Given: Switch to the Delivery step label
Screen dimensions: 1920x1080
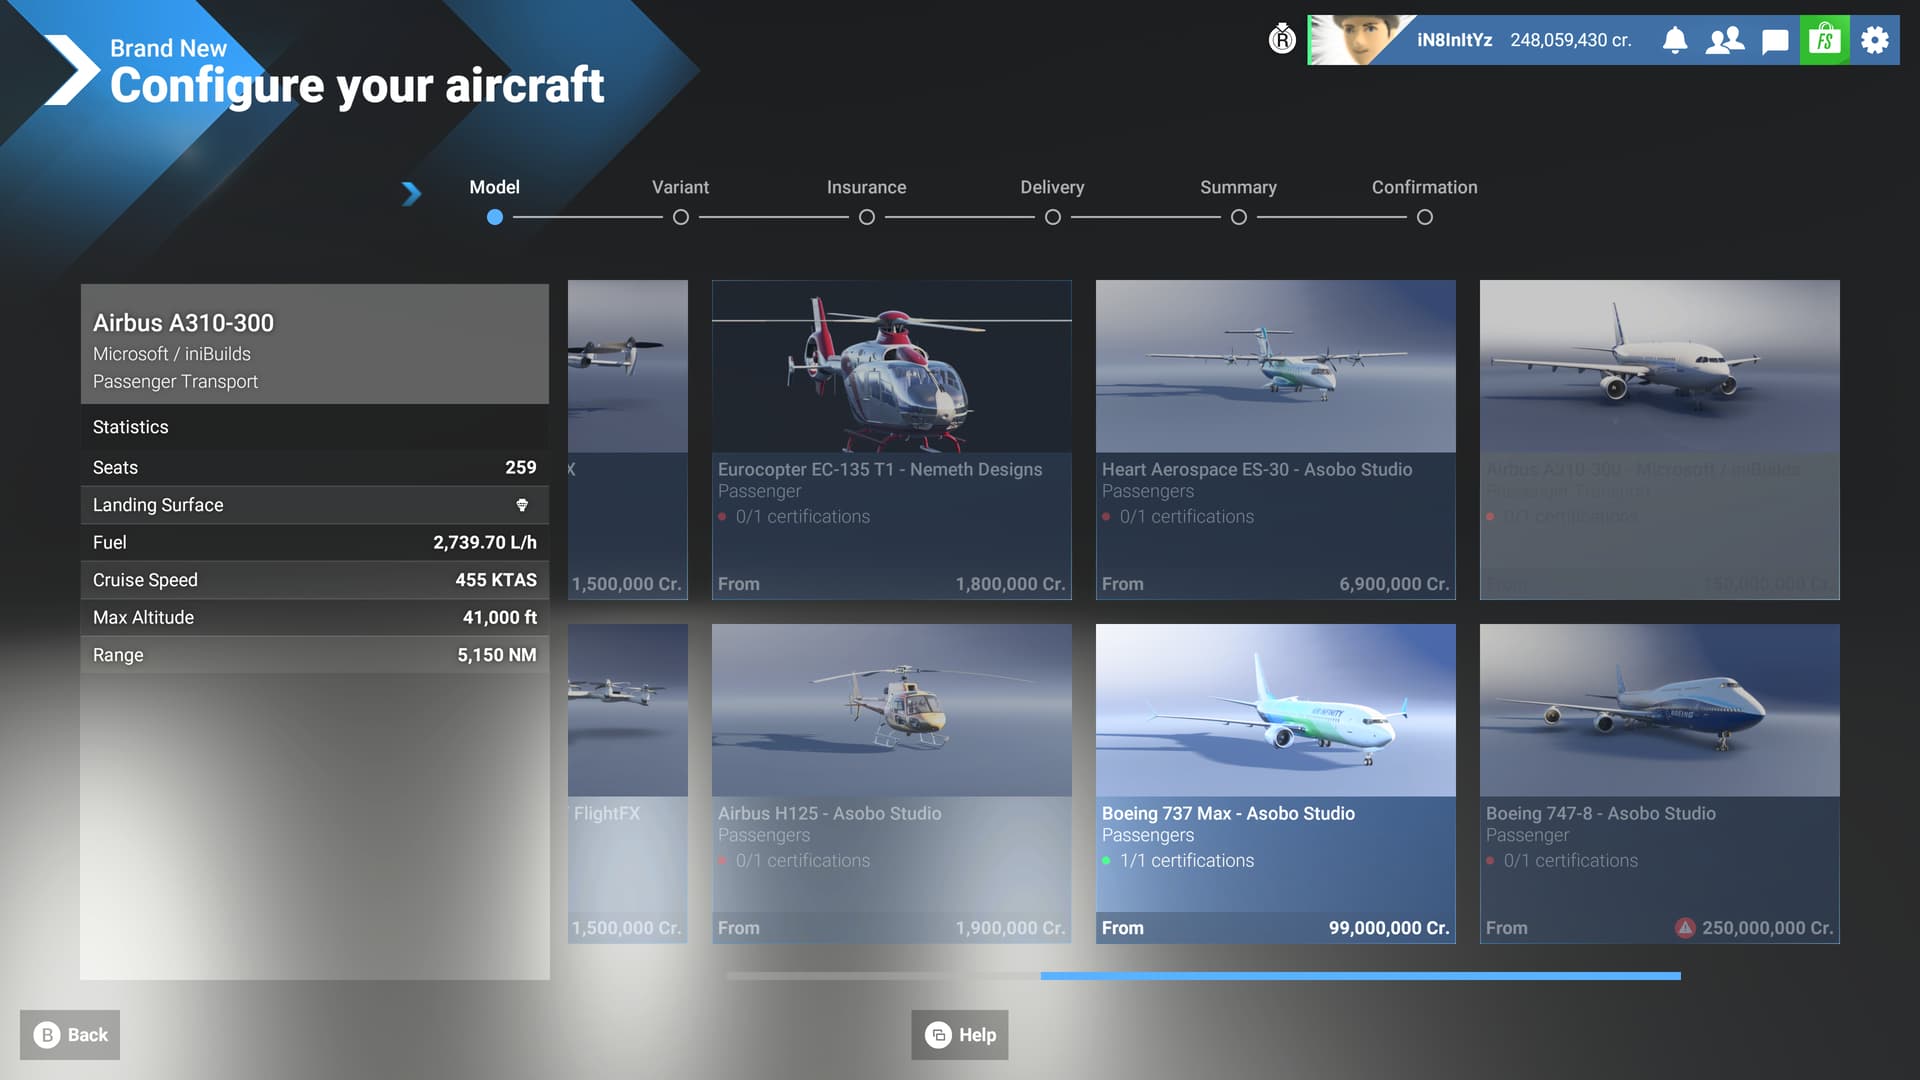Looking at the screenshot, I should point(1052,187).
